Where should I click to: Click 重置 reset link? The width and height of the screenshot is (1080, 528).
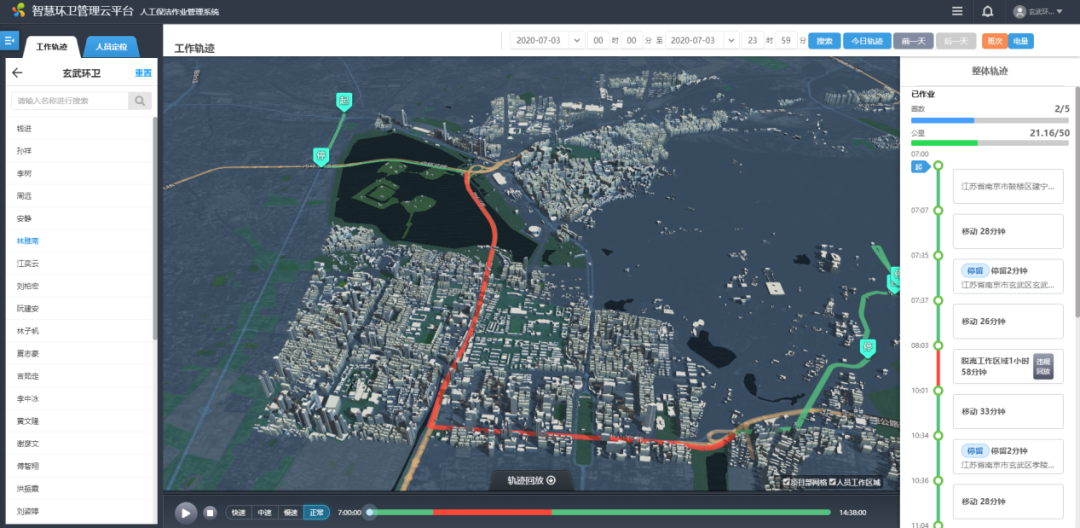tap(143, 73)
